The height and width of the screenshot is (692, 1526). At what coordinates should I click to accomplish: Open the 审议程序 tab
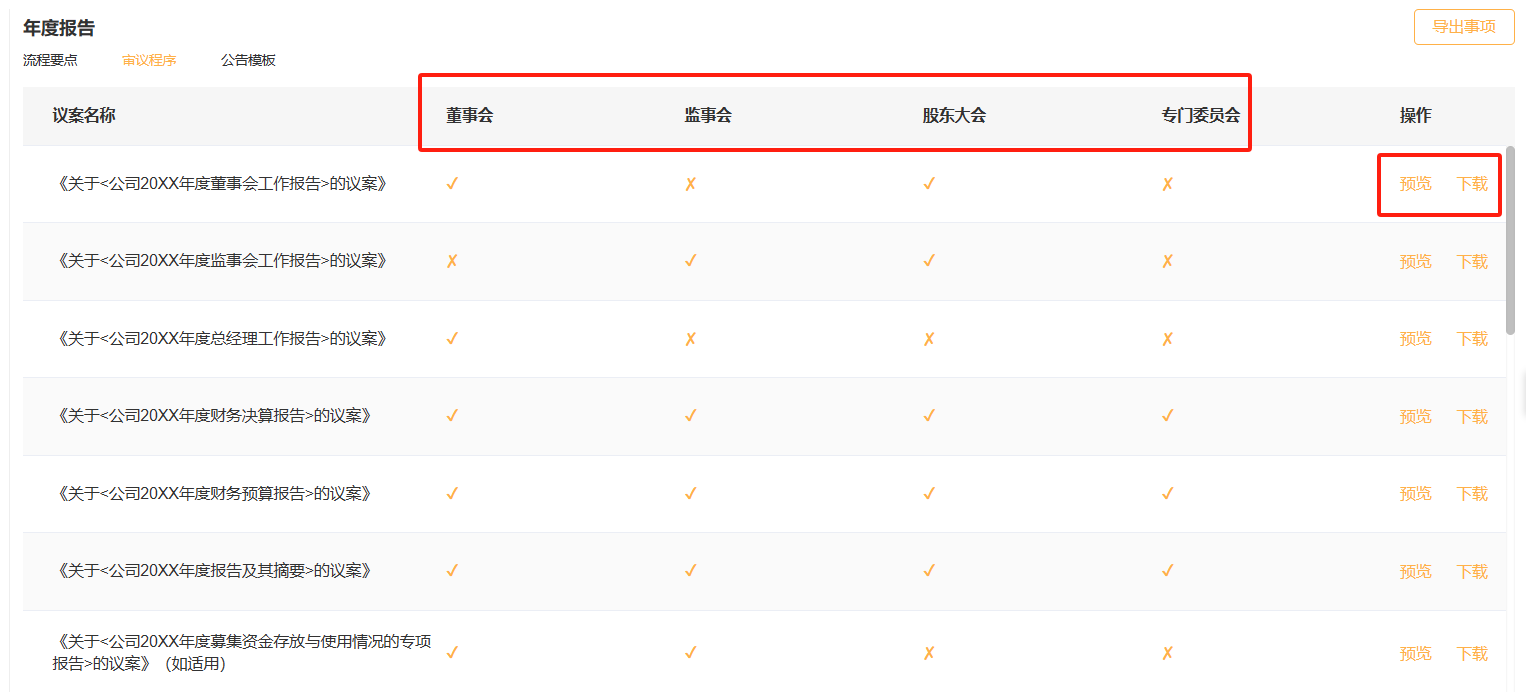click(x=149, y=60)
